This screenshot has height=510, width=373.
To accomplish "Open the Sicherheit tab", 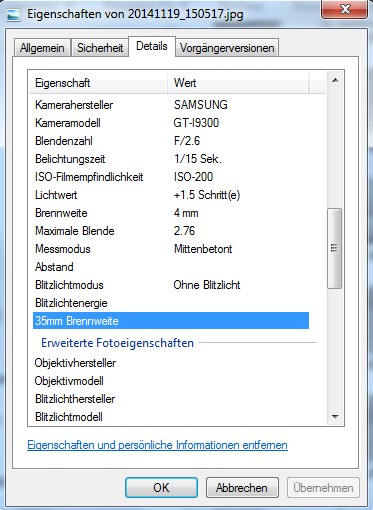I will tap(100, 48).
